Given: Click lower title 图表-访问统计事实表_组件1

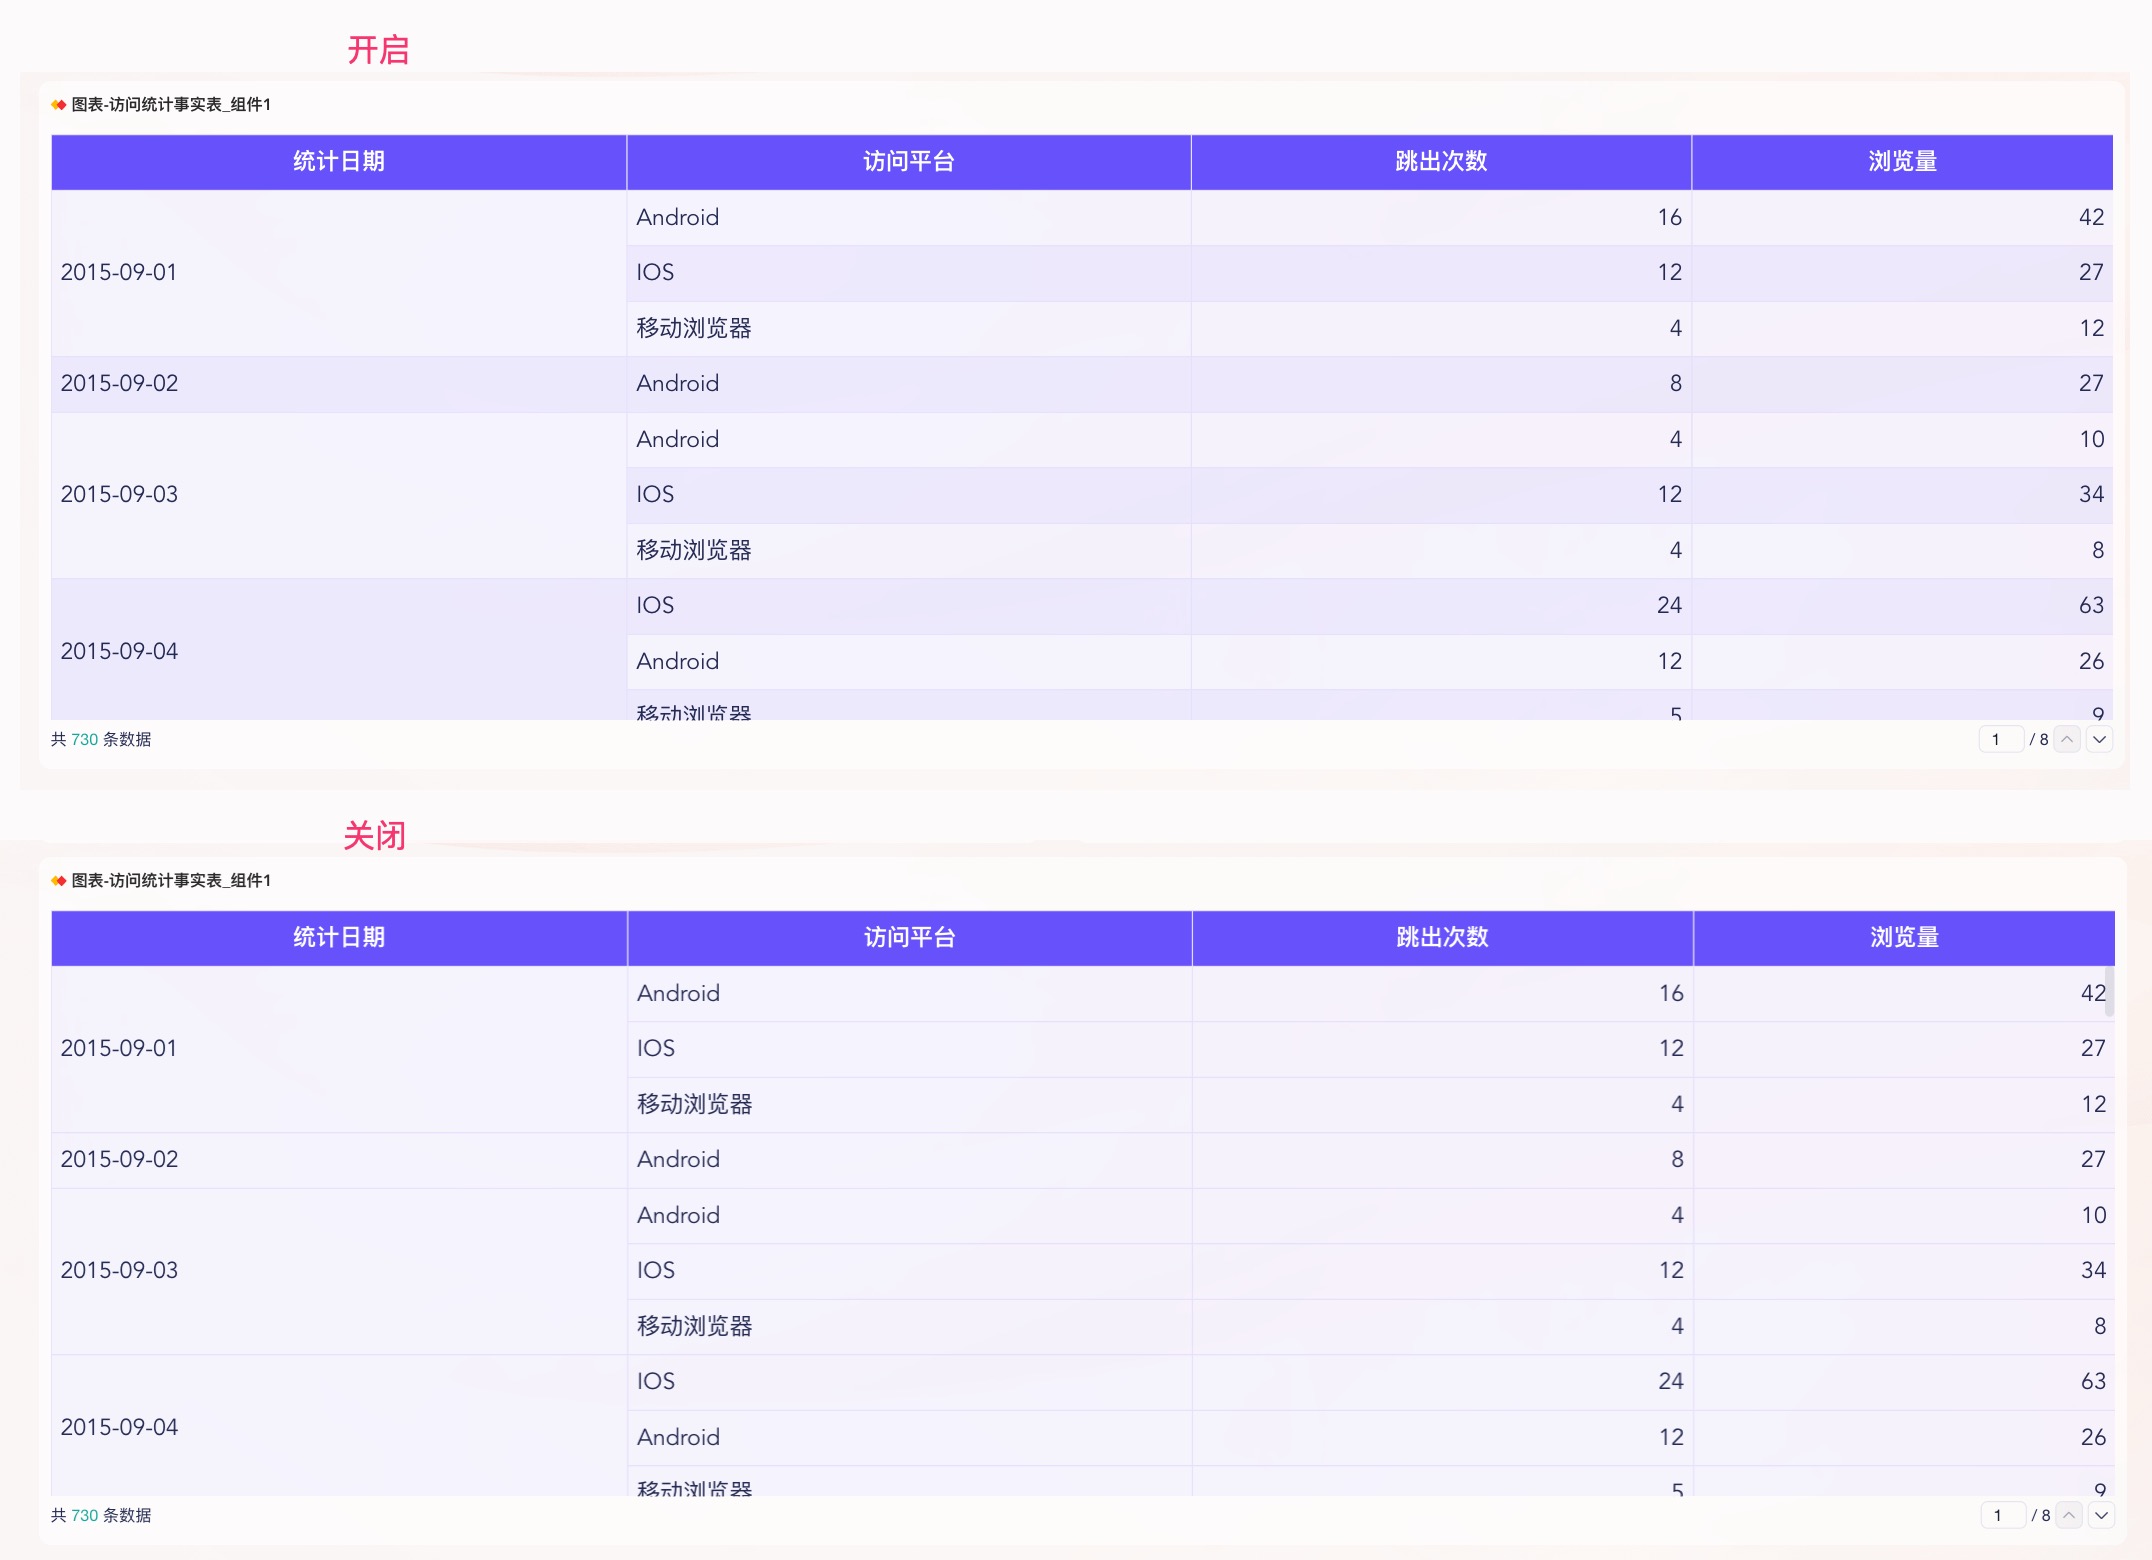Looking at the screenshot, I should tap(171, 881).
